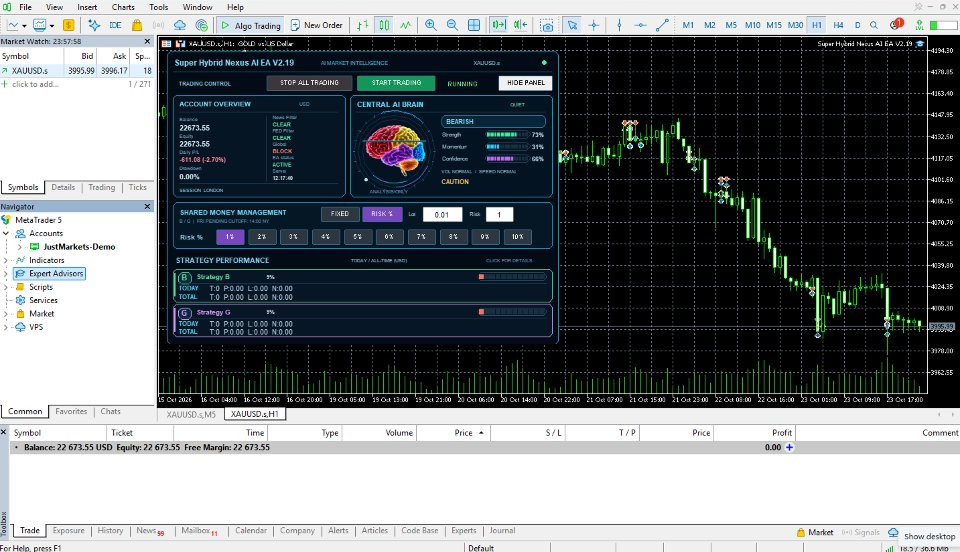Image resolution: width=960 pixels, height=552 pixels.
Task: Click the Lot input field showing 0.01
Action: (x=442, y=215)
